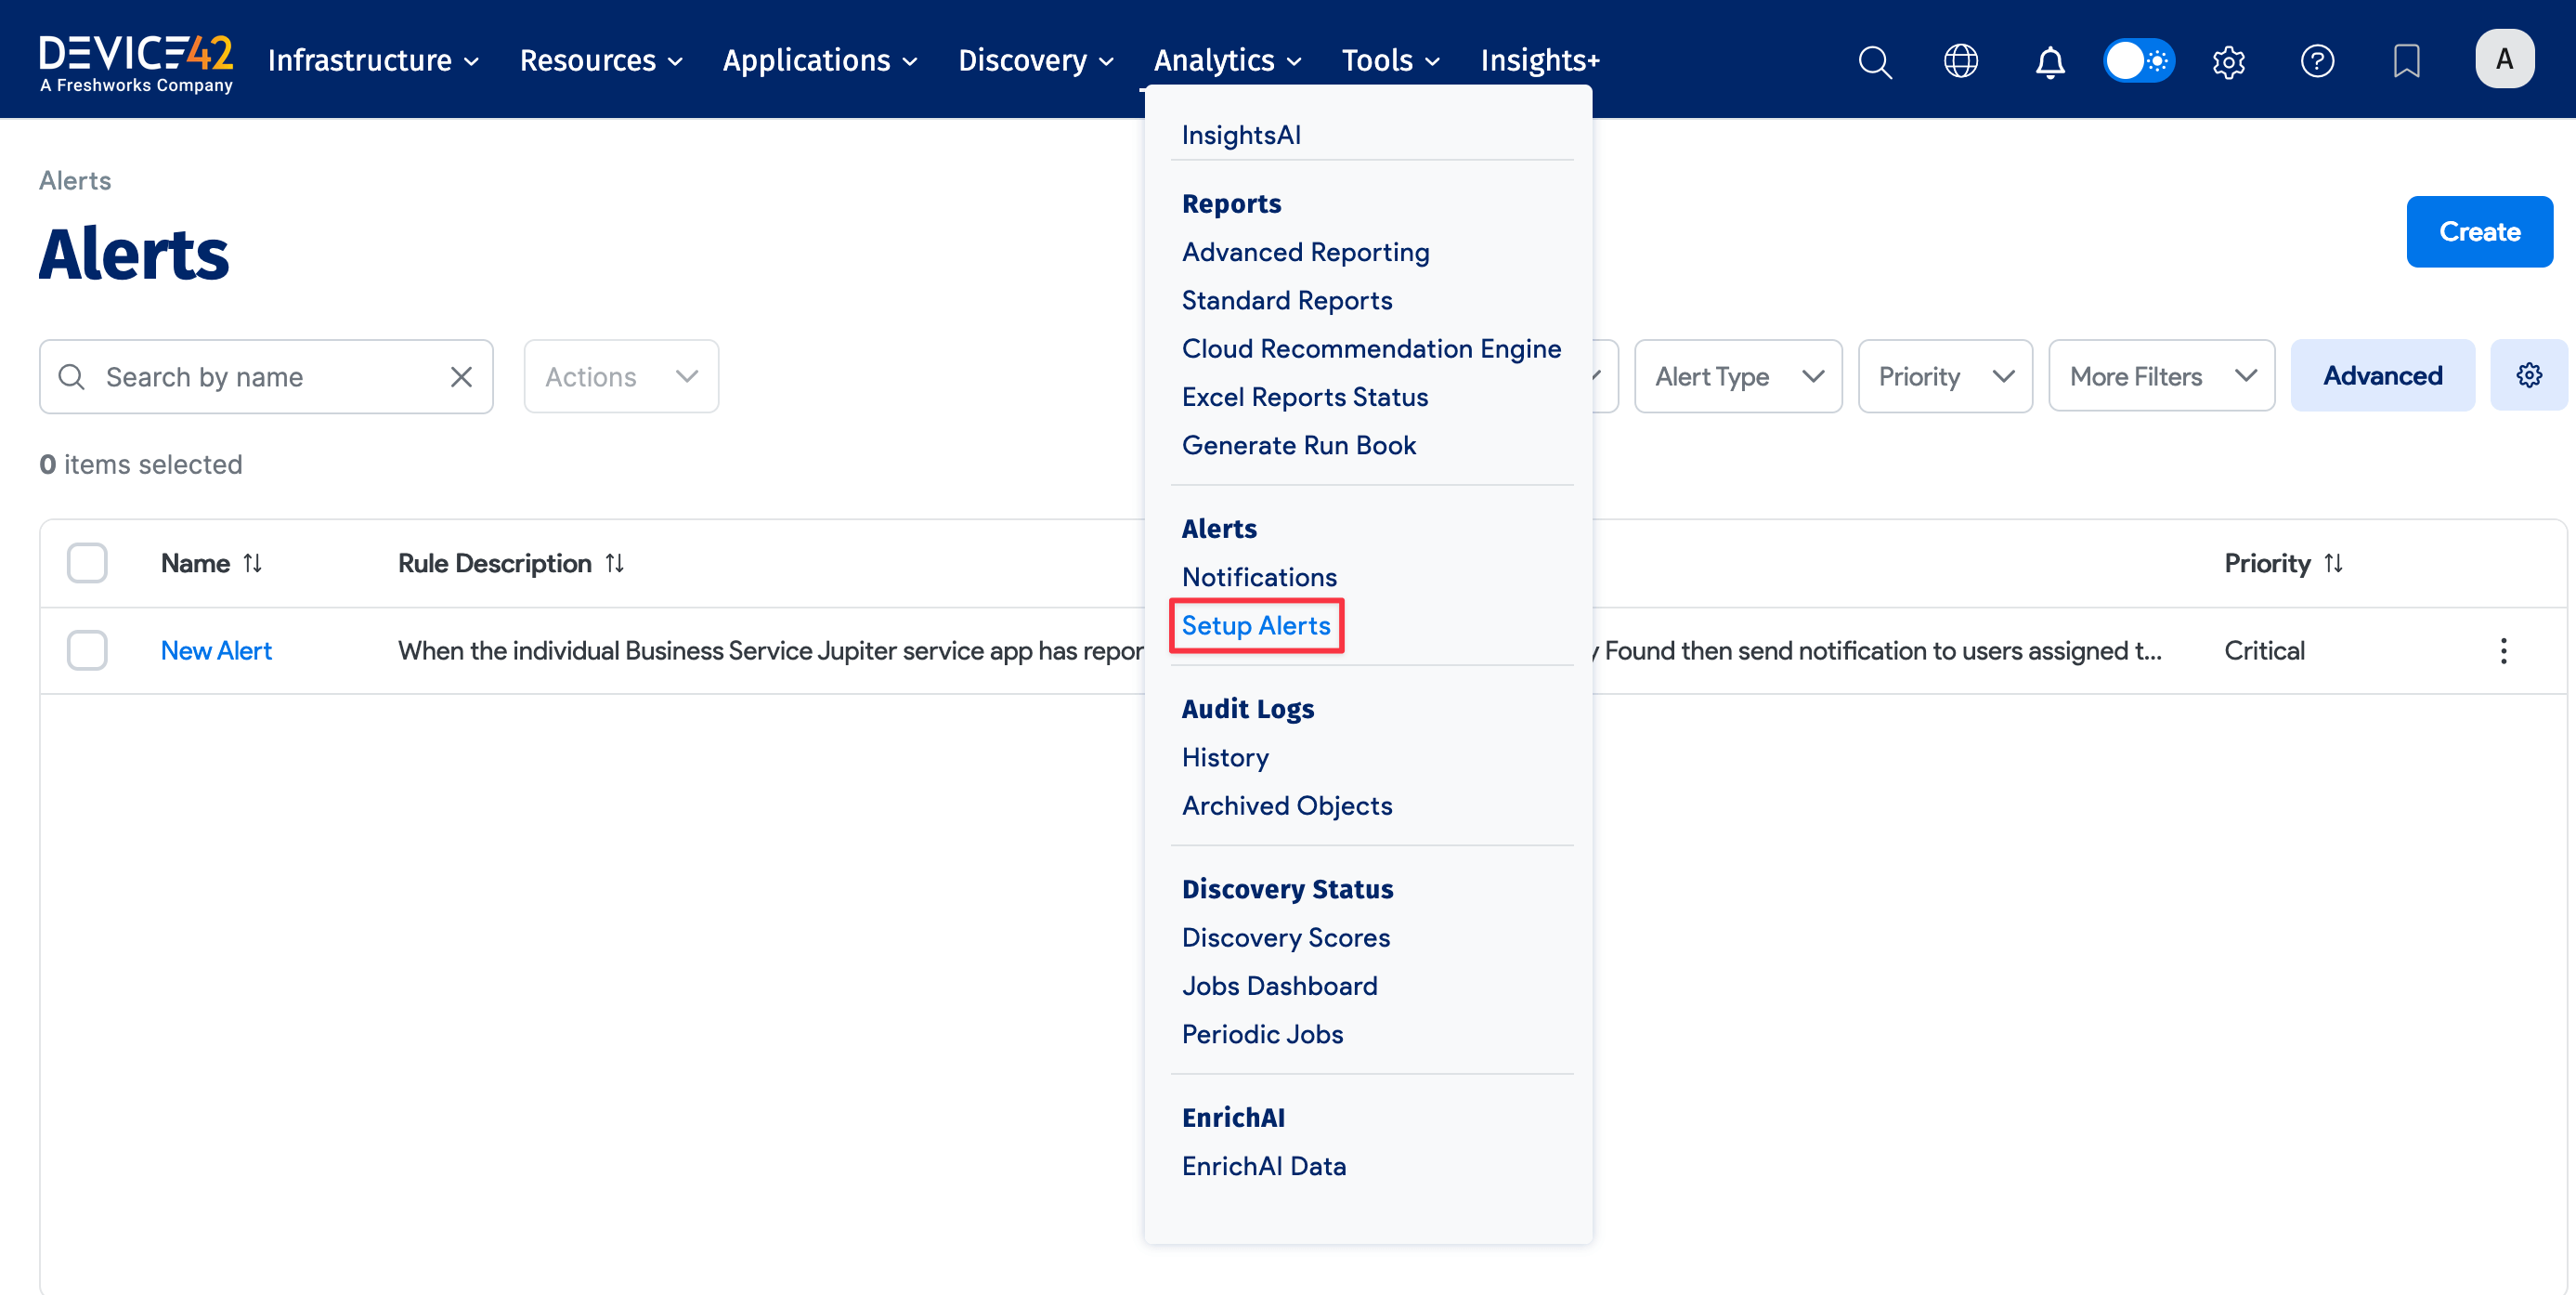
Task: Open table column settings gear icon
Action: click(x=2528, y=375)
